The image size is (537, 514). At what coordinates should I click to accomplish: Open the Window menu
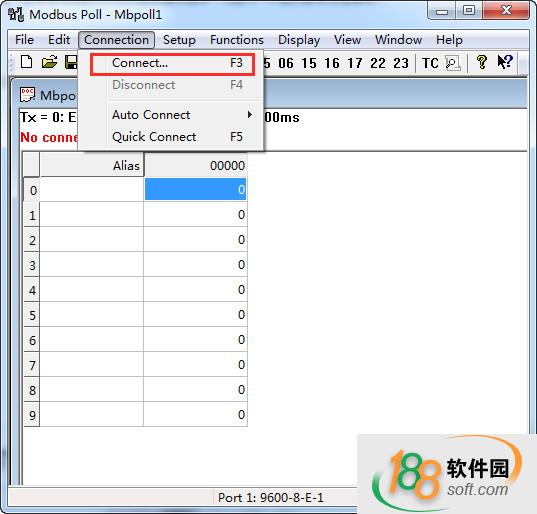point(398,40)
